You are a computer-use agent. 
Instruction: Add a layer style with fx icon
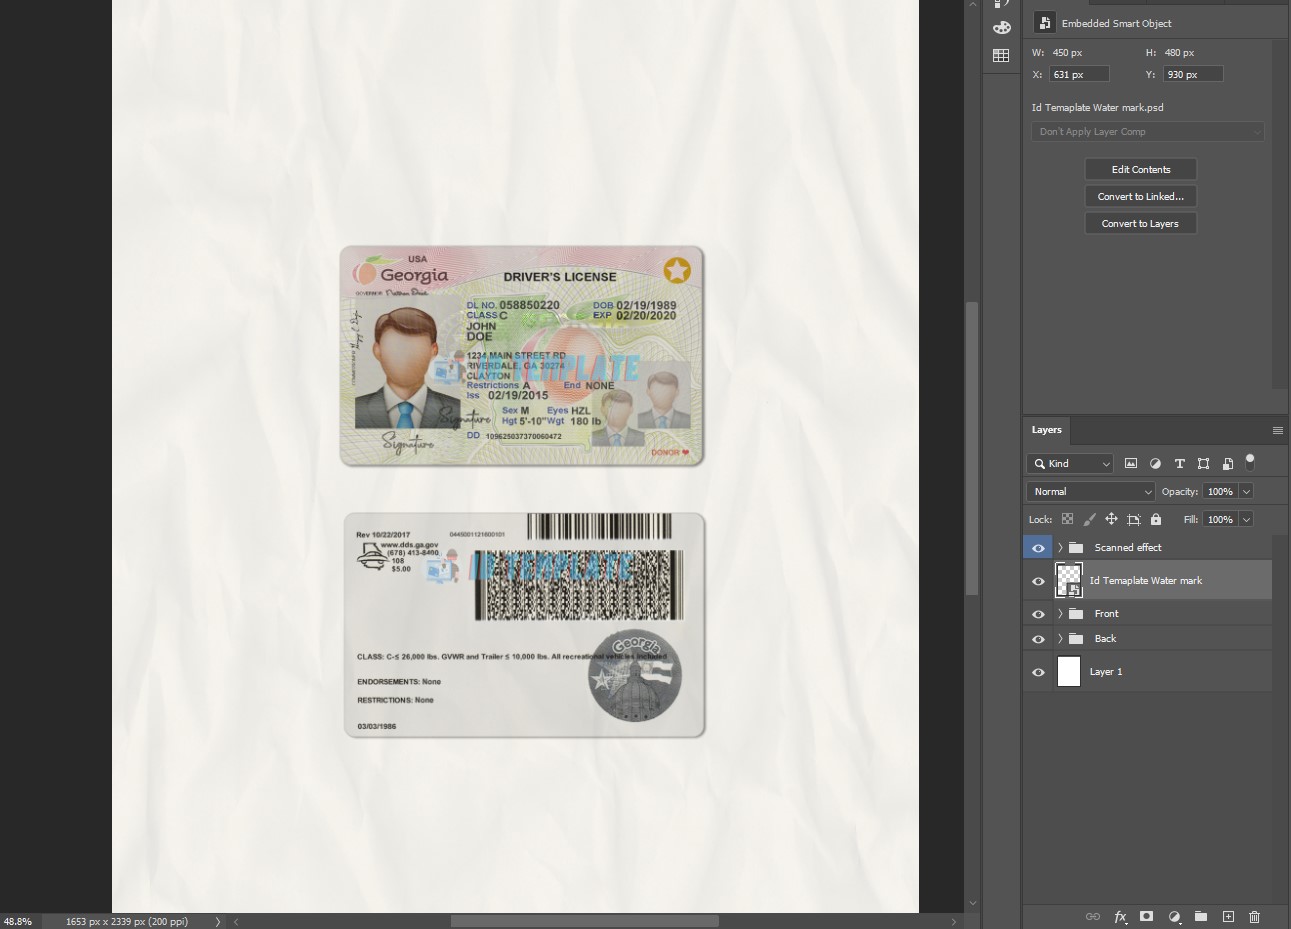(1120, 916)
